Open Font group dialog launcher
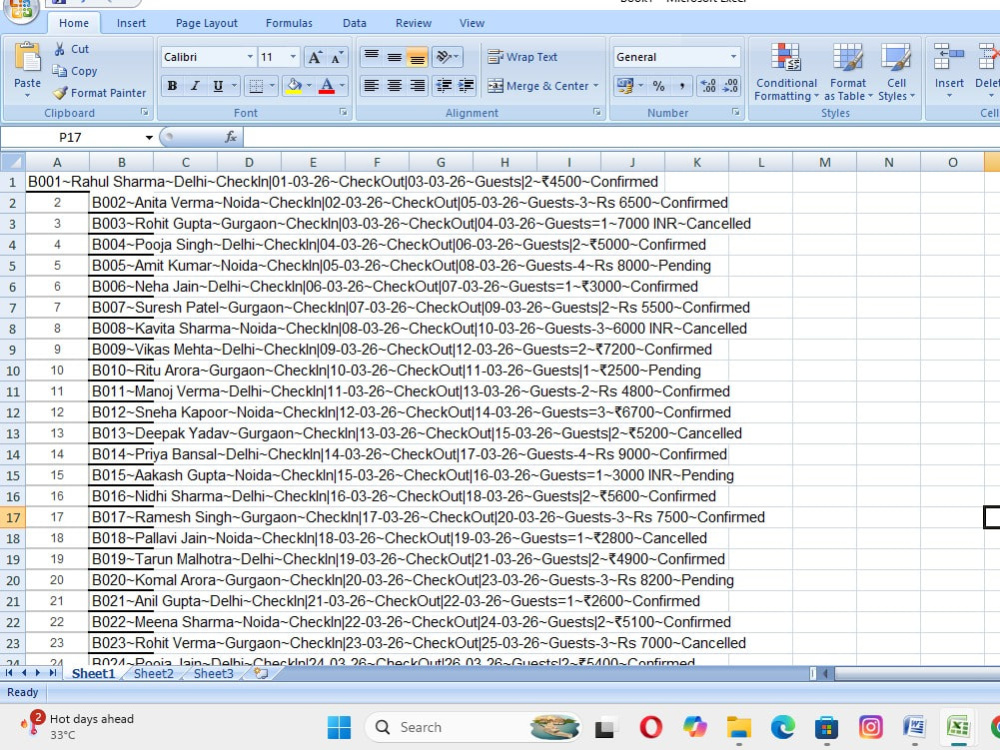This screenshot has width=1000, height=750. [343, 112]
